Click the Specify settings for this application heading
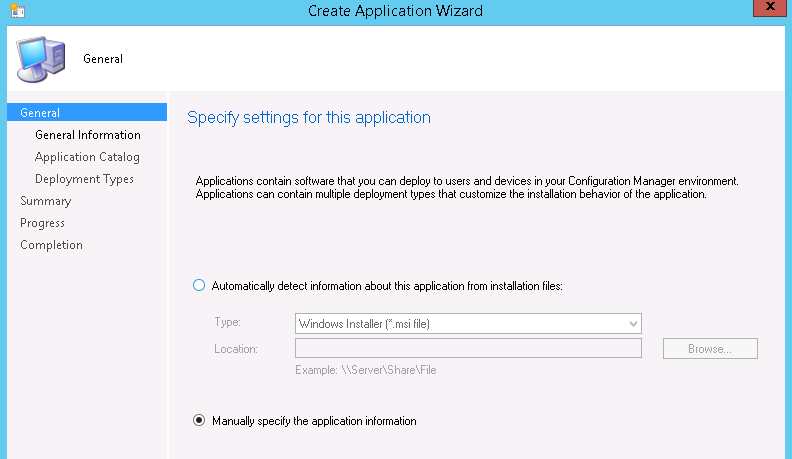Viewport: 792px width, 459px height. pyautogui.click(x=309, y=118)
